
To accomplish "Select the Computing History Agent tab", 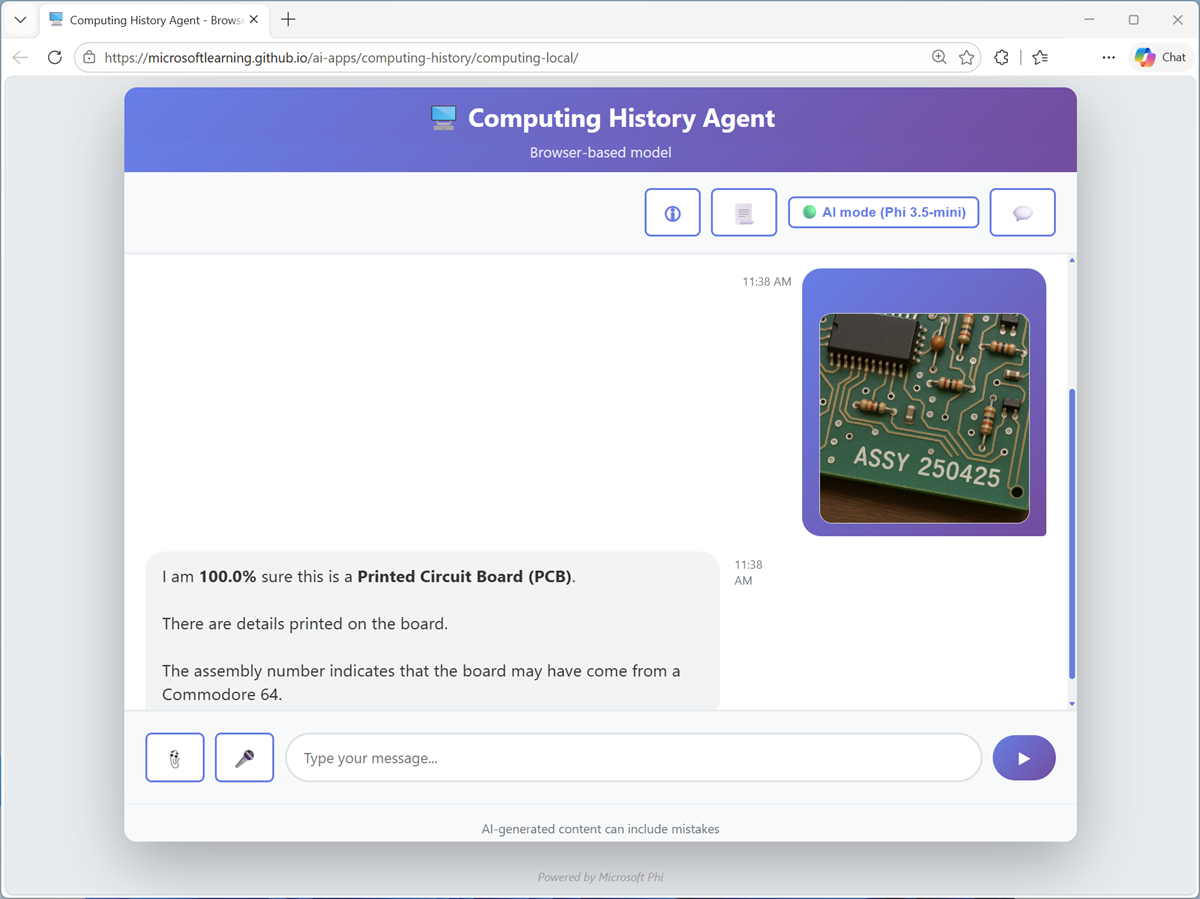I will point(153,20).
